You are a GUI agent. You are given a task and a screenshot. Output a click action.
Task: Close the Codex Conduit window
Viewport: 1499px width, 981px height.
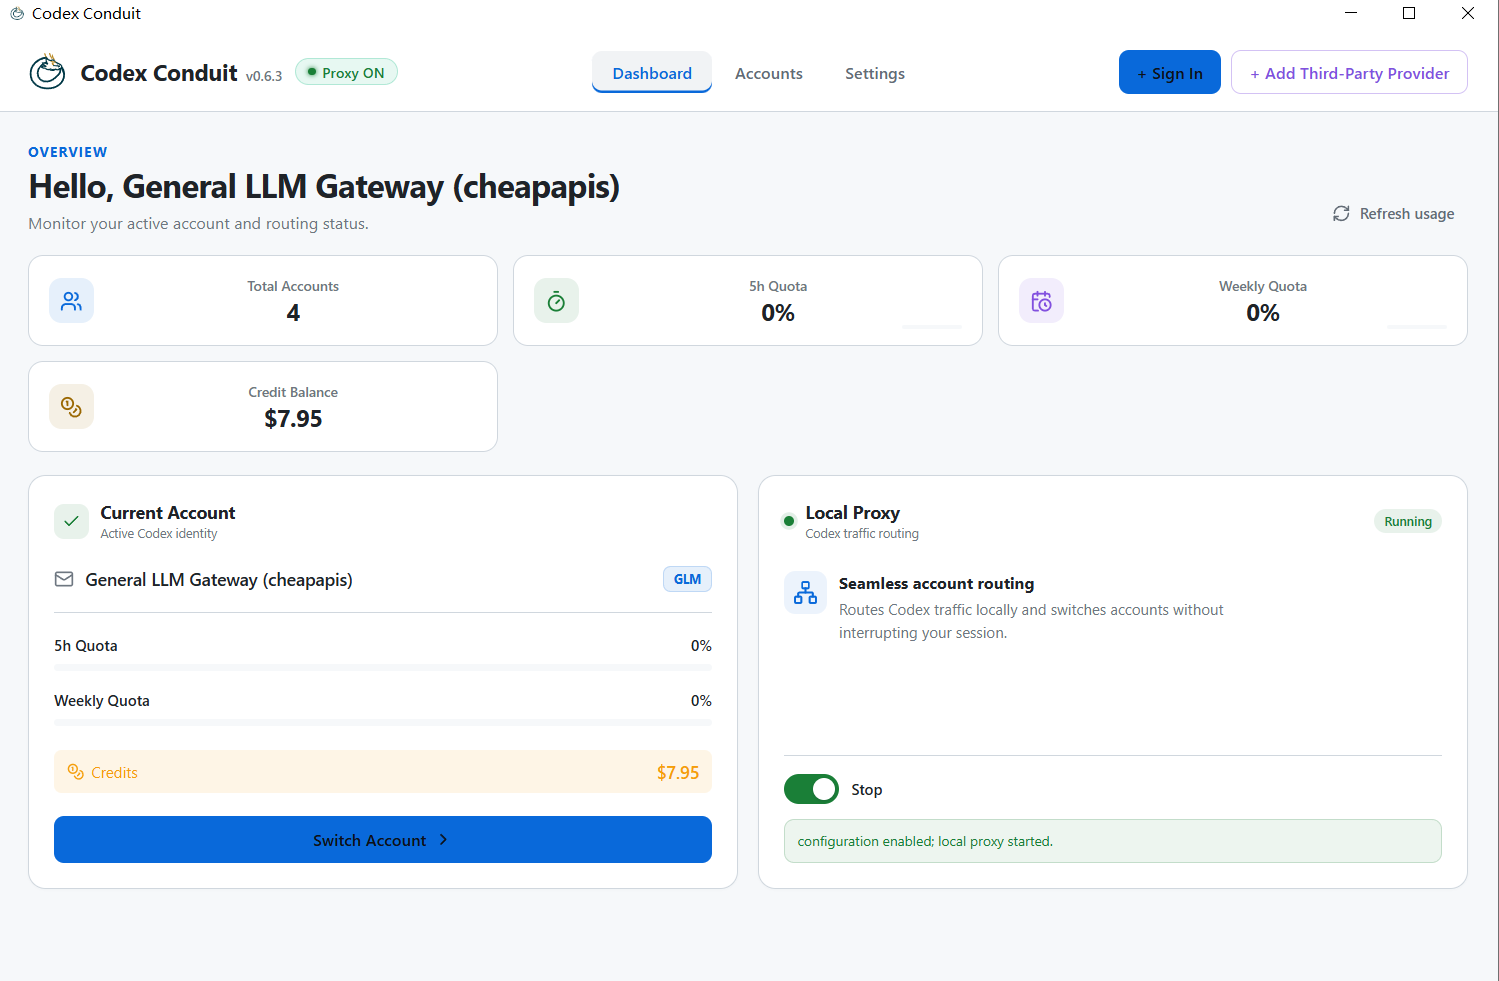point(1468,13)
